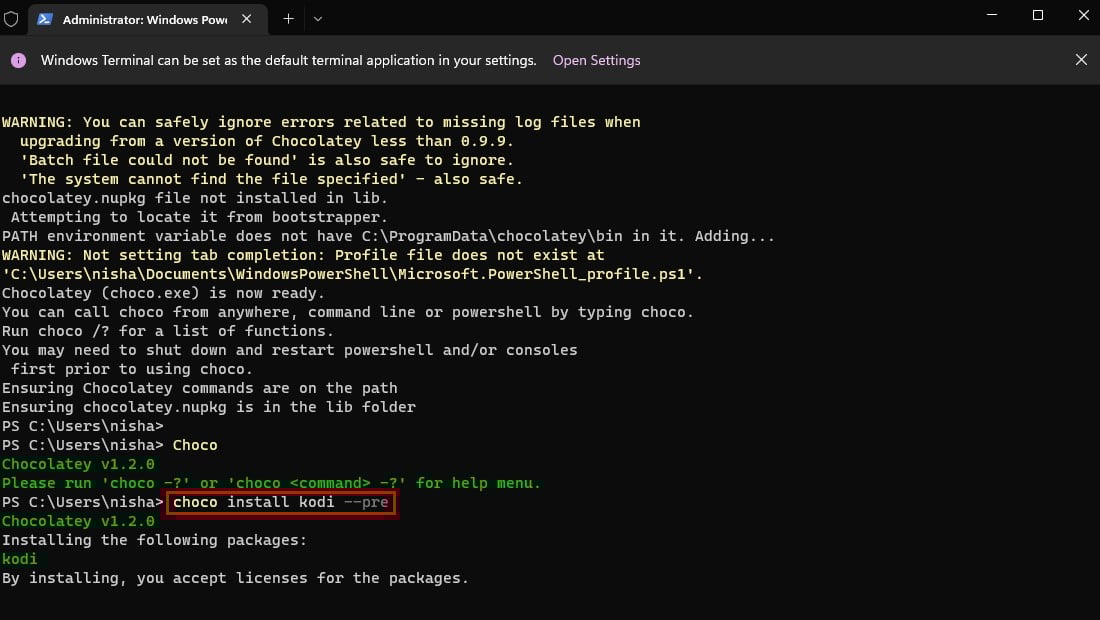
Task: Click the 'Run choco /?' help line
Action: 167,331
